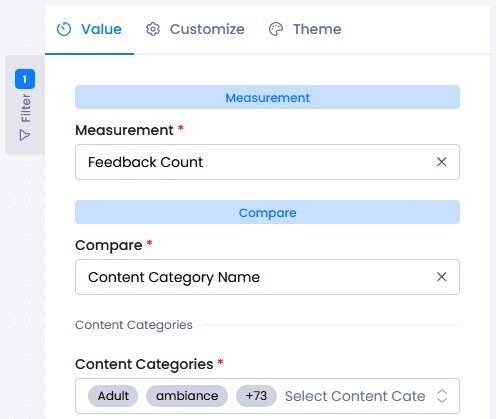Expand the Content Categories selector arrows
The height and width of the screenshot is (419, 496).
442,396
